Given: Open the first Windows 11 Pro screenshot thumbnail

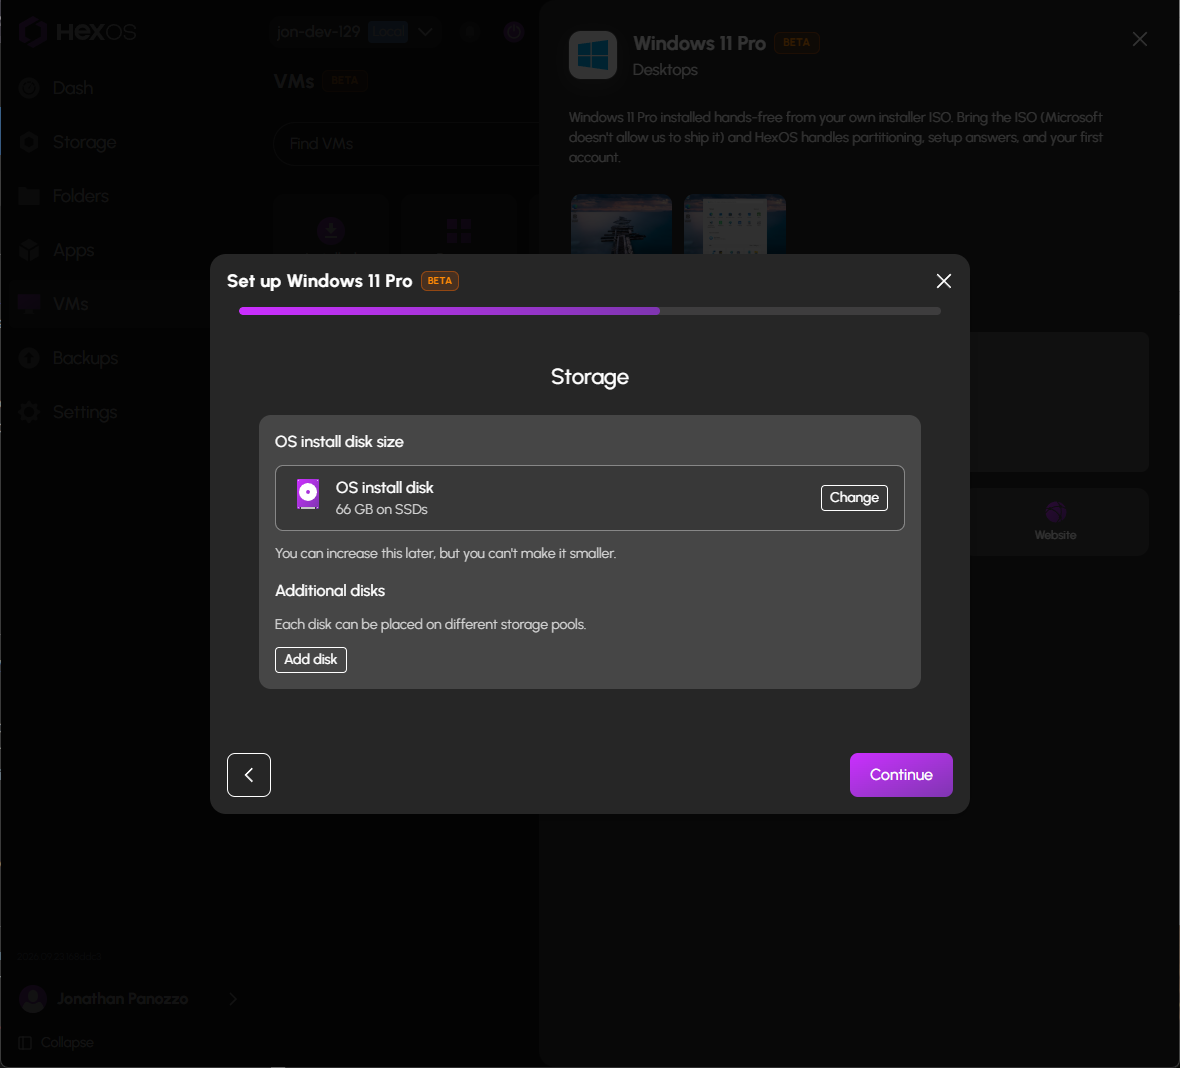Looking at the screenshot, I should [x=622, y=224].
